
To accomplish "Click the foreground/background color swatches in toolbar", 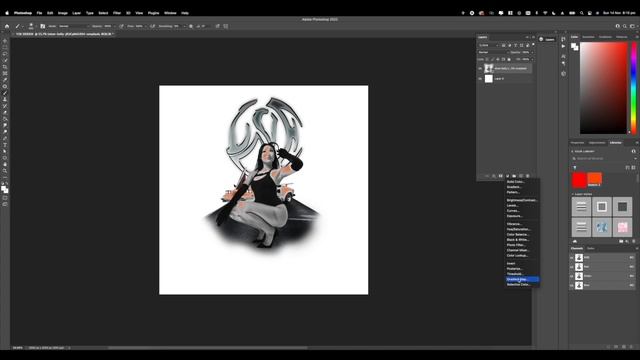I will click(4, 189).
